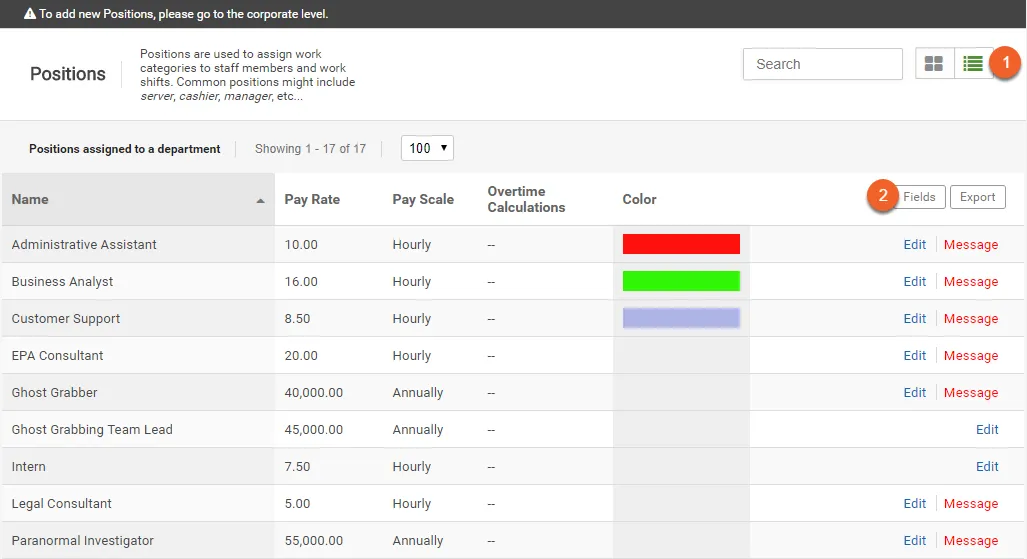Click the Pay Scale column header
Screen dimensions: 1027x559
[x=423, y=199]
